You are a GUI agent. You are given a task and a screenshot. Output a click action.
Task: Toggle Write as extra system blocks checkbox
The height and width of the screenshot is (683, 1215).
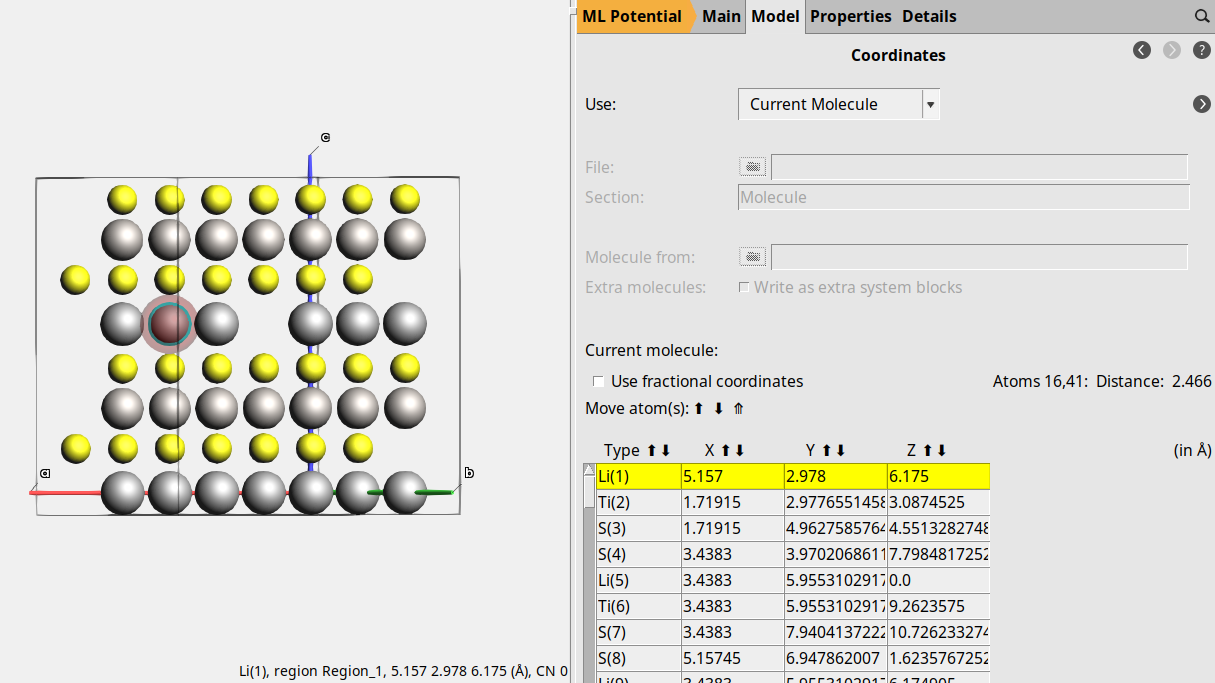click(744, 288)
